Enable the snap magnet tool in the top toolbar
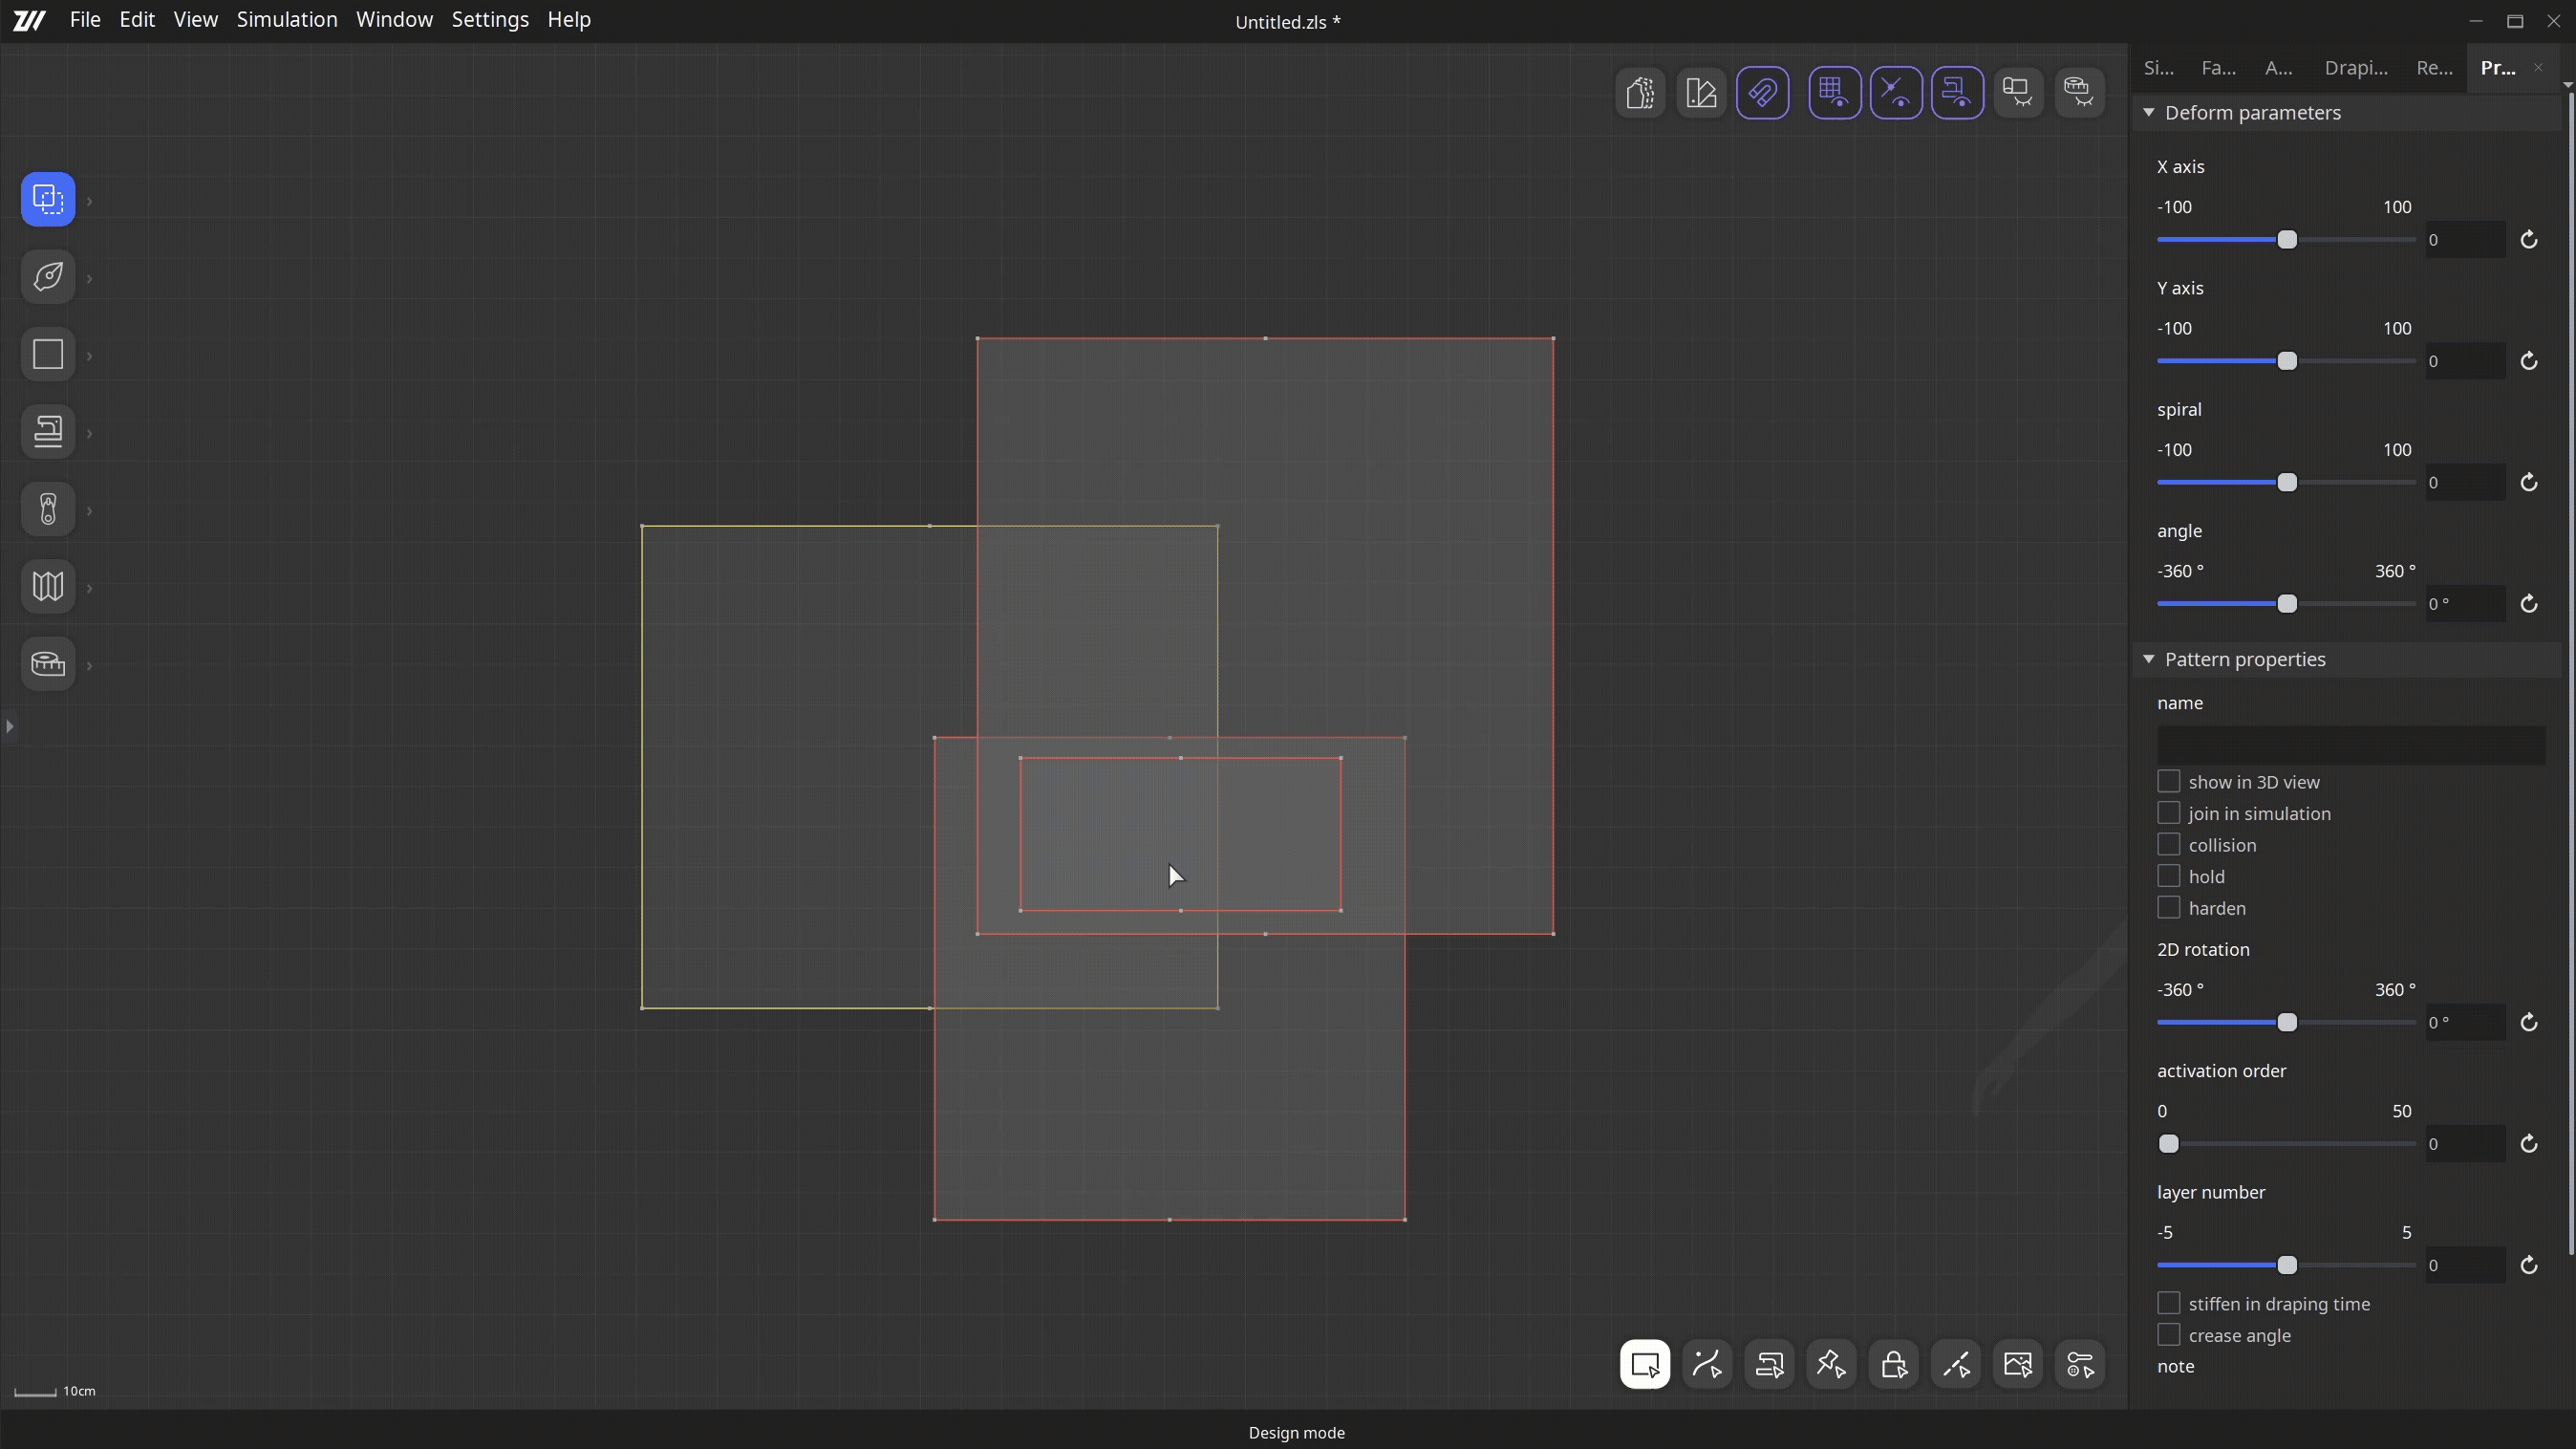 click(1763, 92)
